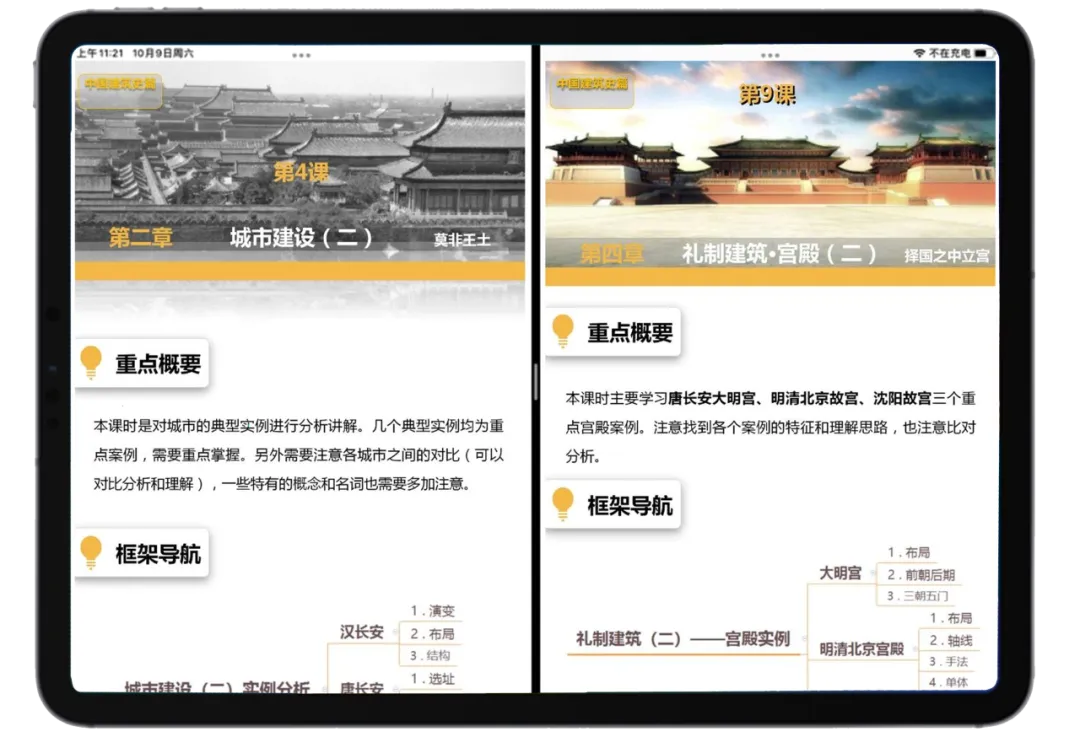Tap the 第四章 chapter label
Viewport: 1080px width, 737px height.
tap(612, 253)
